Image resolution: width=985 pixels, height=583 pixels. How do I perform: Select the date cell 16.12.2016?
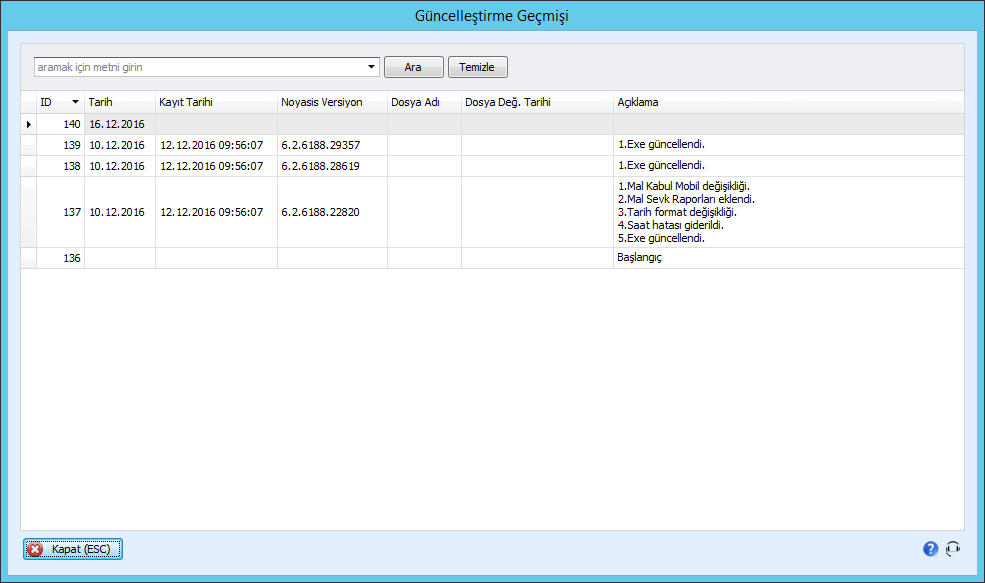[x=120, y=124]
